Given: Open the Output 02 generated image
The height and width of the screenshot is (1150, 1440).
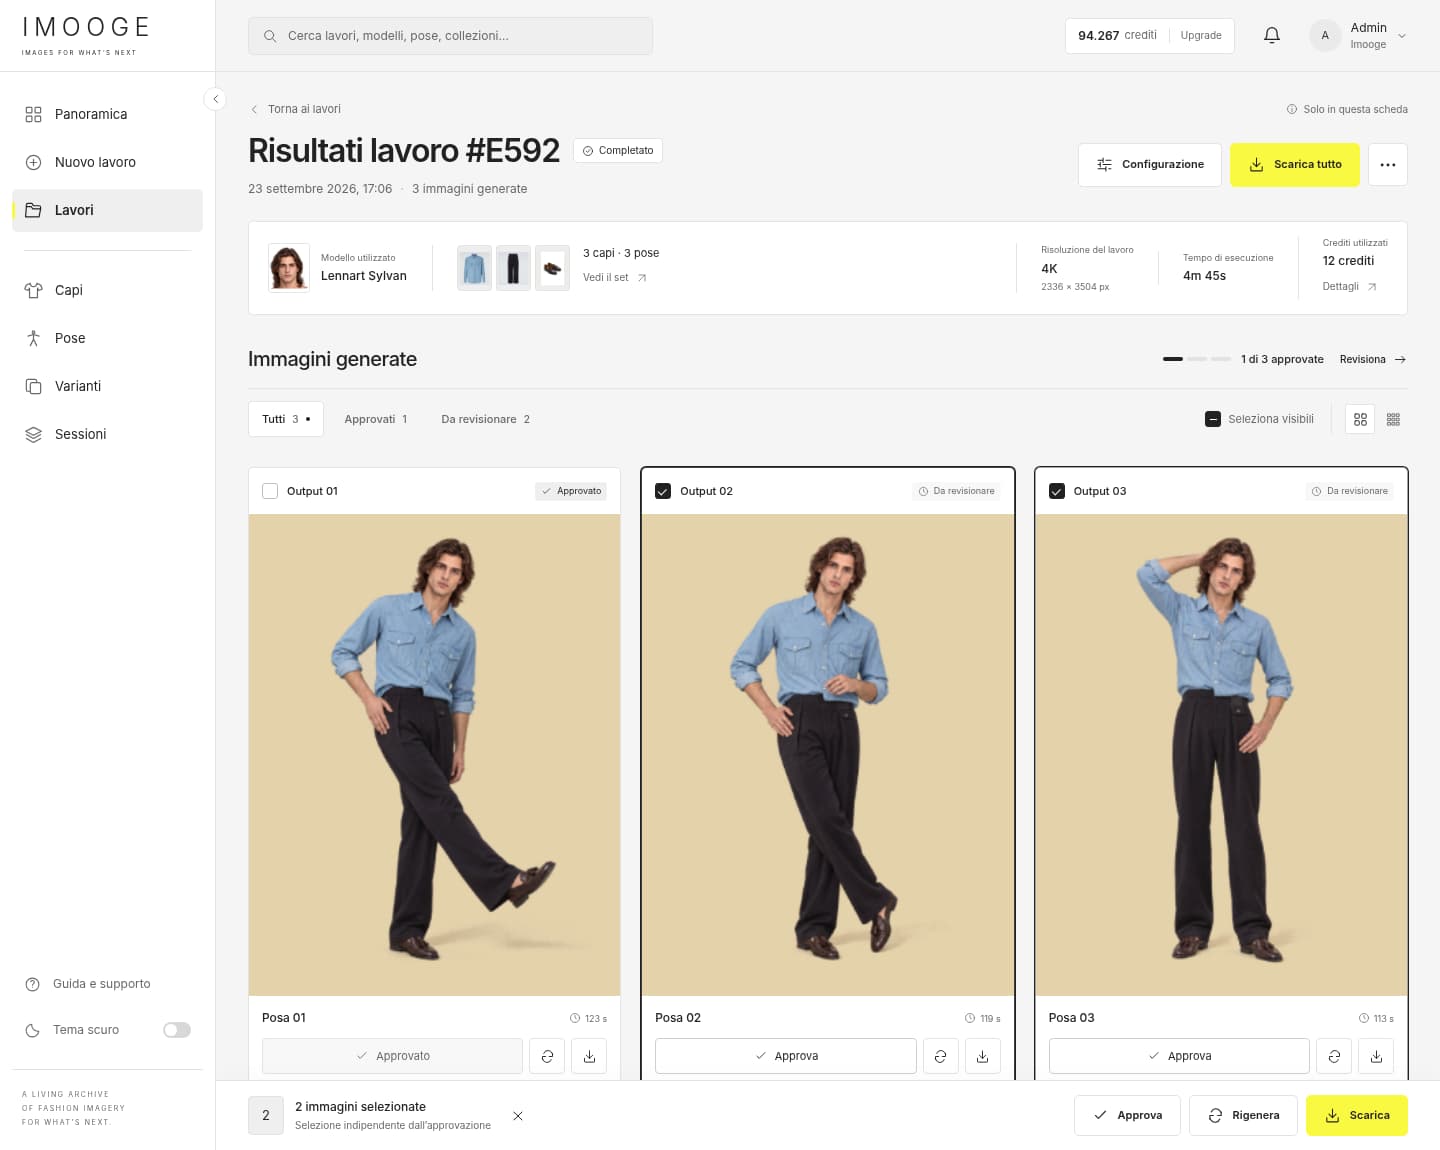Looking at the screenshot, I should click(828, 755).
